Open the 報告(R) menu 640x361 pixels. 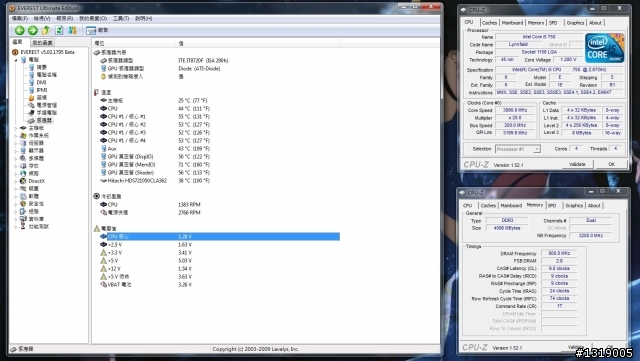point(64,18)
